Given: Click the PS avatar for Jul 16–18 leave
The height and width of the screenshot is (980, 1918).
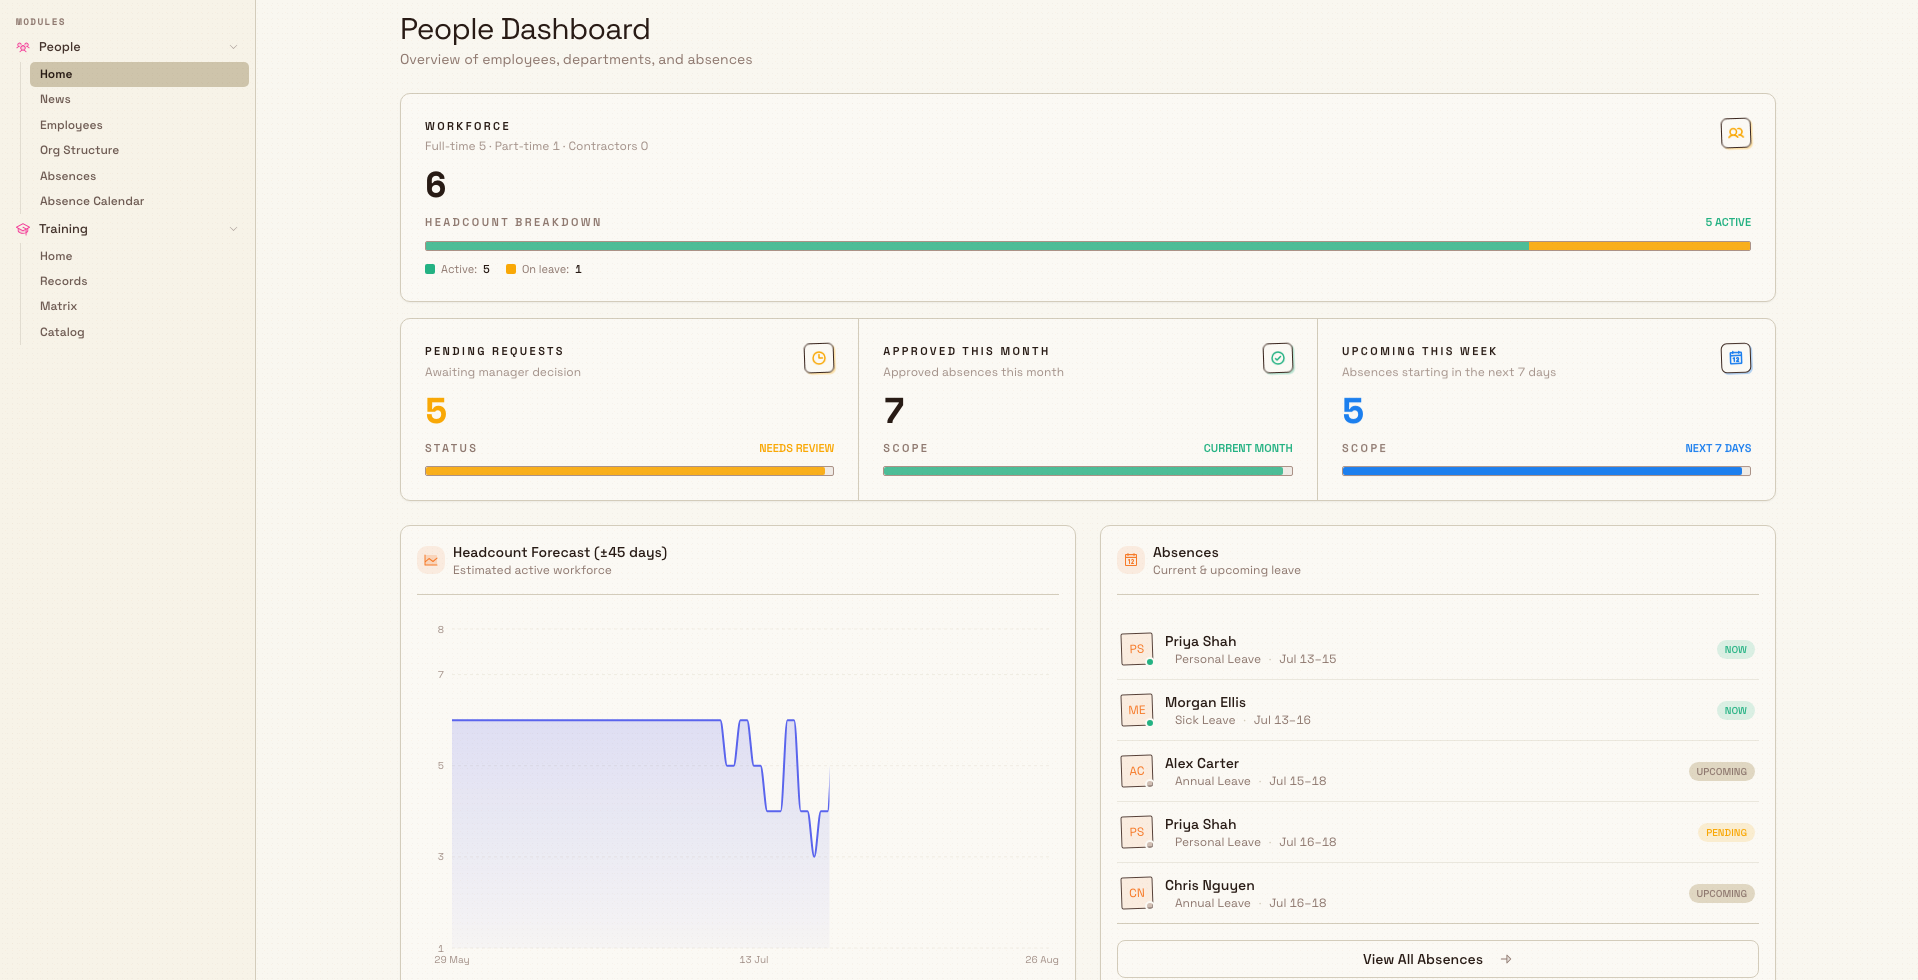Looking at the screenshot, I should (1137, 832).
